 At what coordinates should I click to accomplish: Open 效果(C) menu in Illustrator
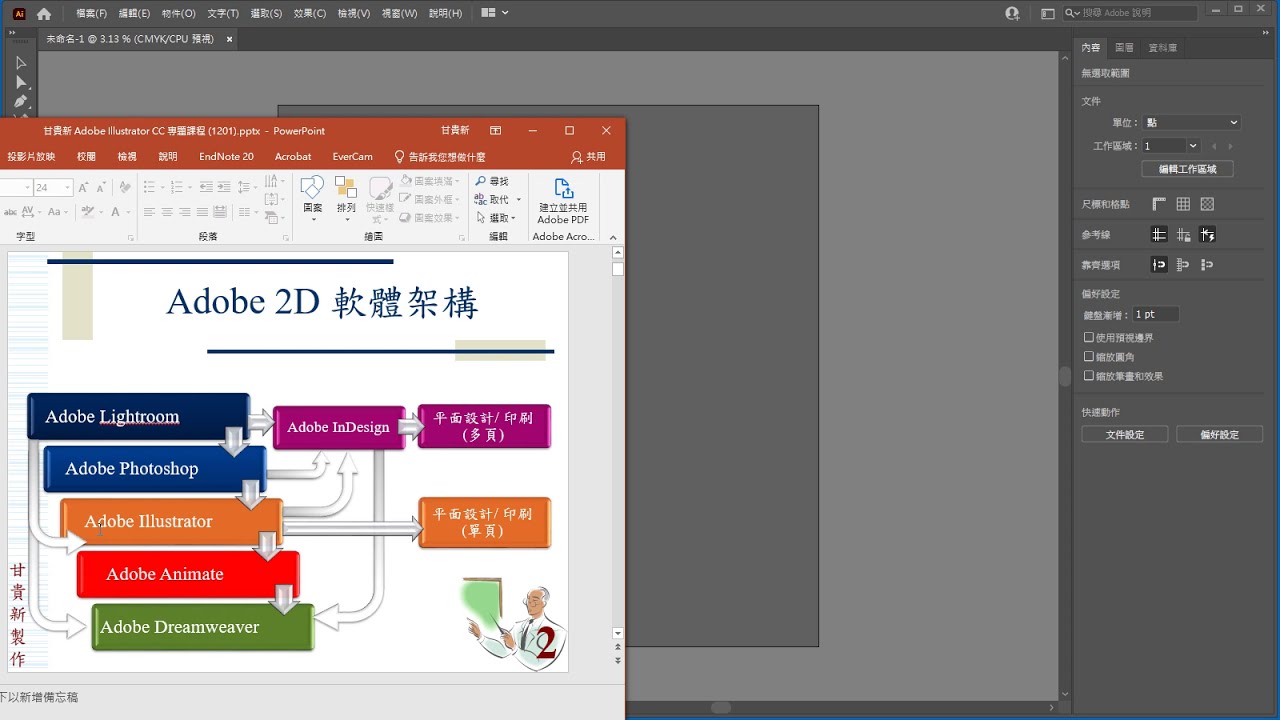coord(310,14)
